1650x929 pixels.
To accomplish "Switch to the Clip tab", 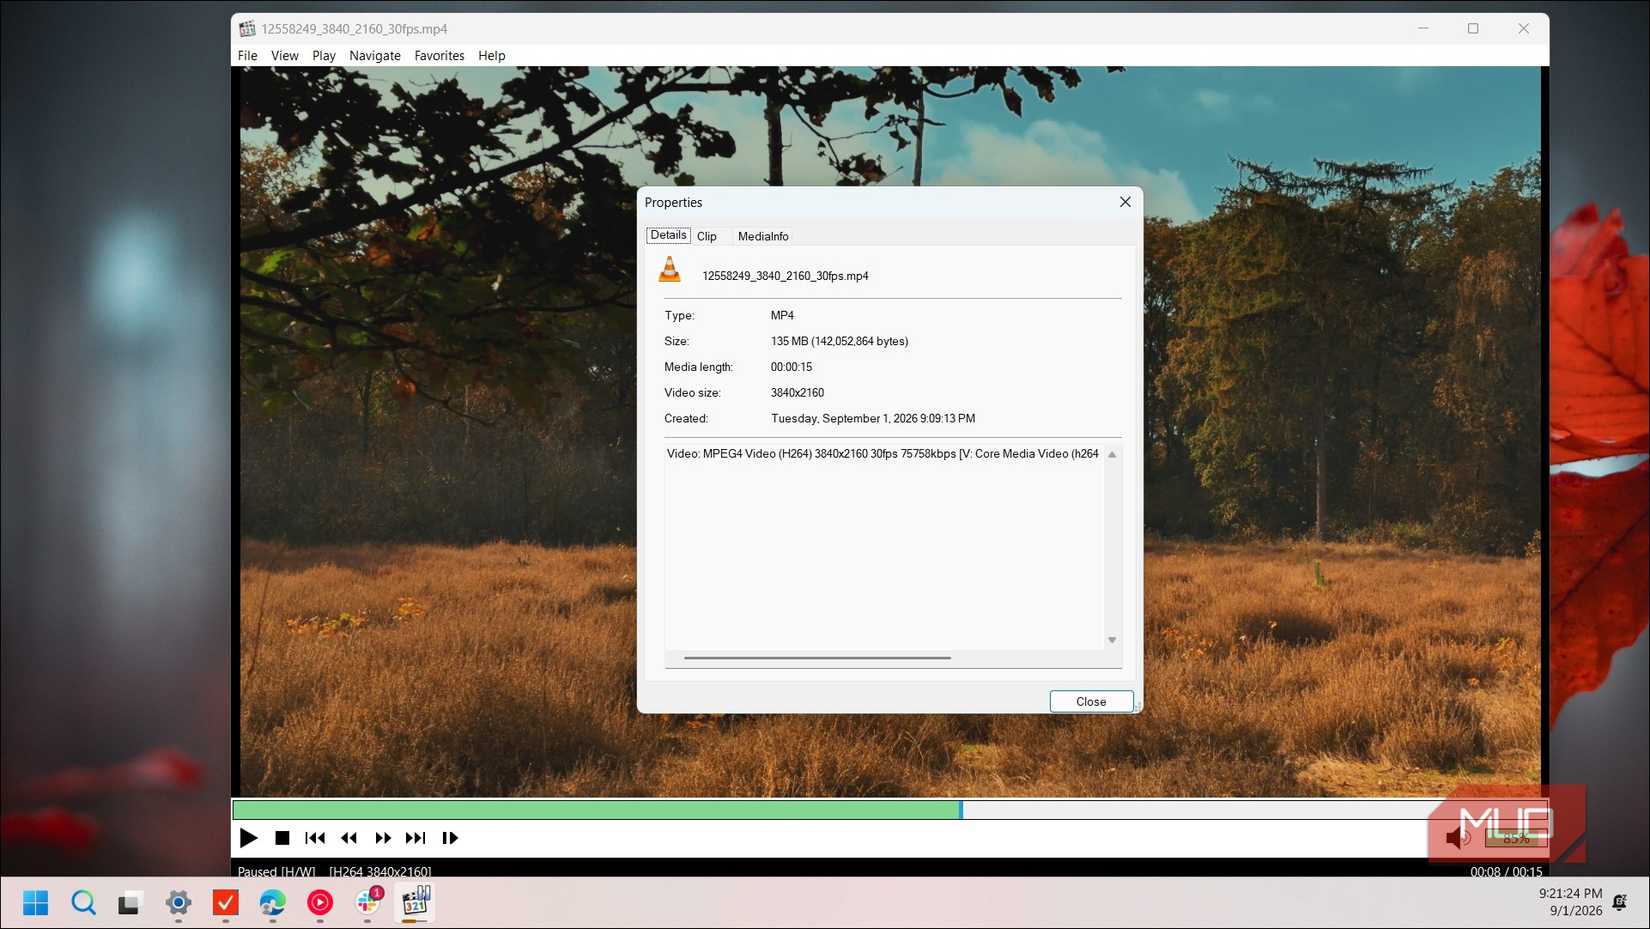I will coord(707,237).
